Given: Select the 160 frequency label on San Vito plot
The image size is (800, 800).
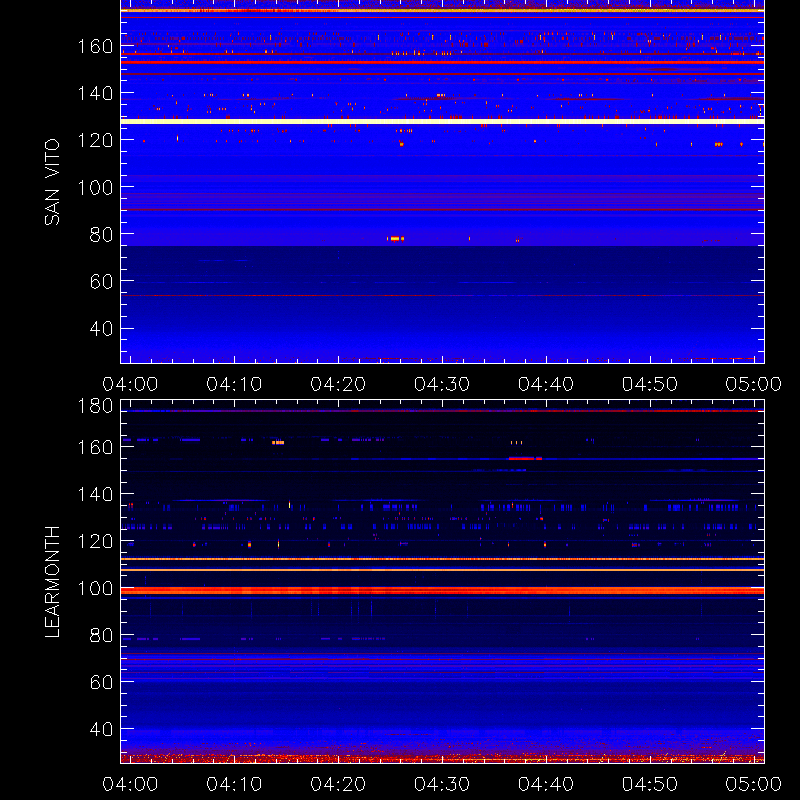Looking at the screenshot, I should (x=95, y=46).
